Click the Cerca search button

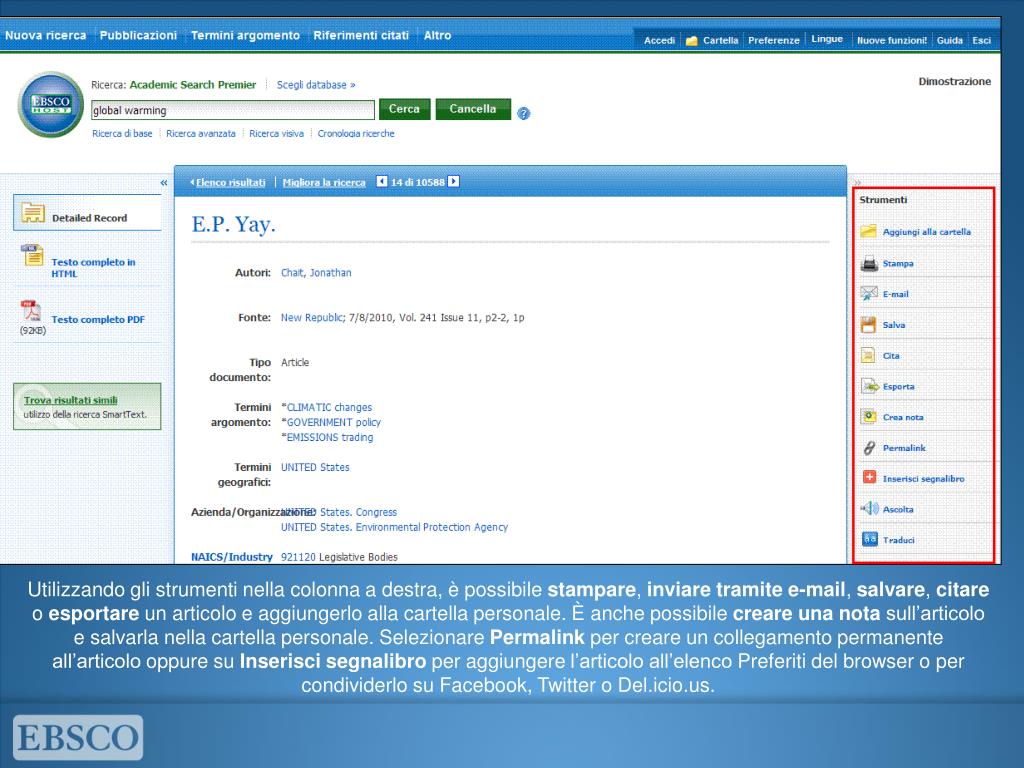pyautogui.click(x=405, y=109)
